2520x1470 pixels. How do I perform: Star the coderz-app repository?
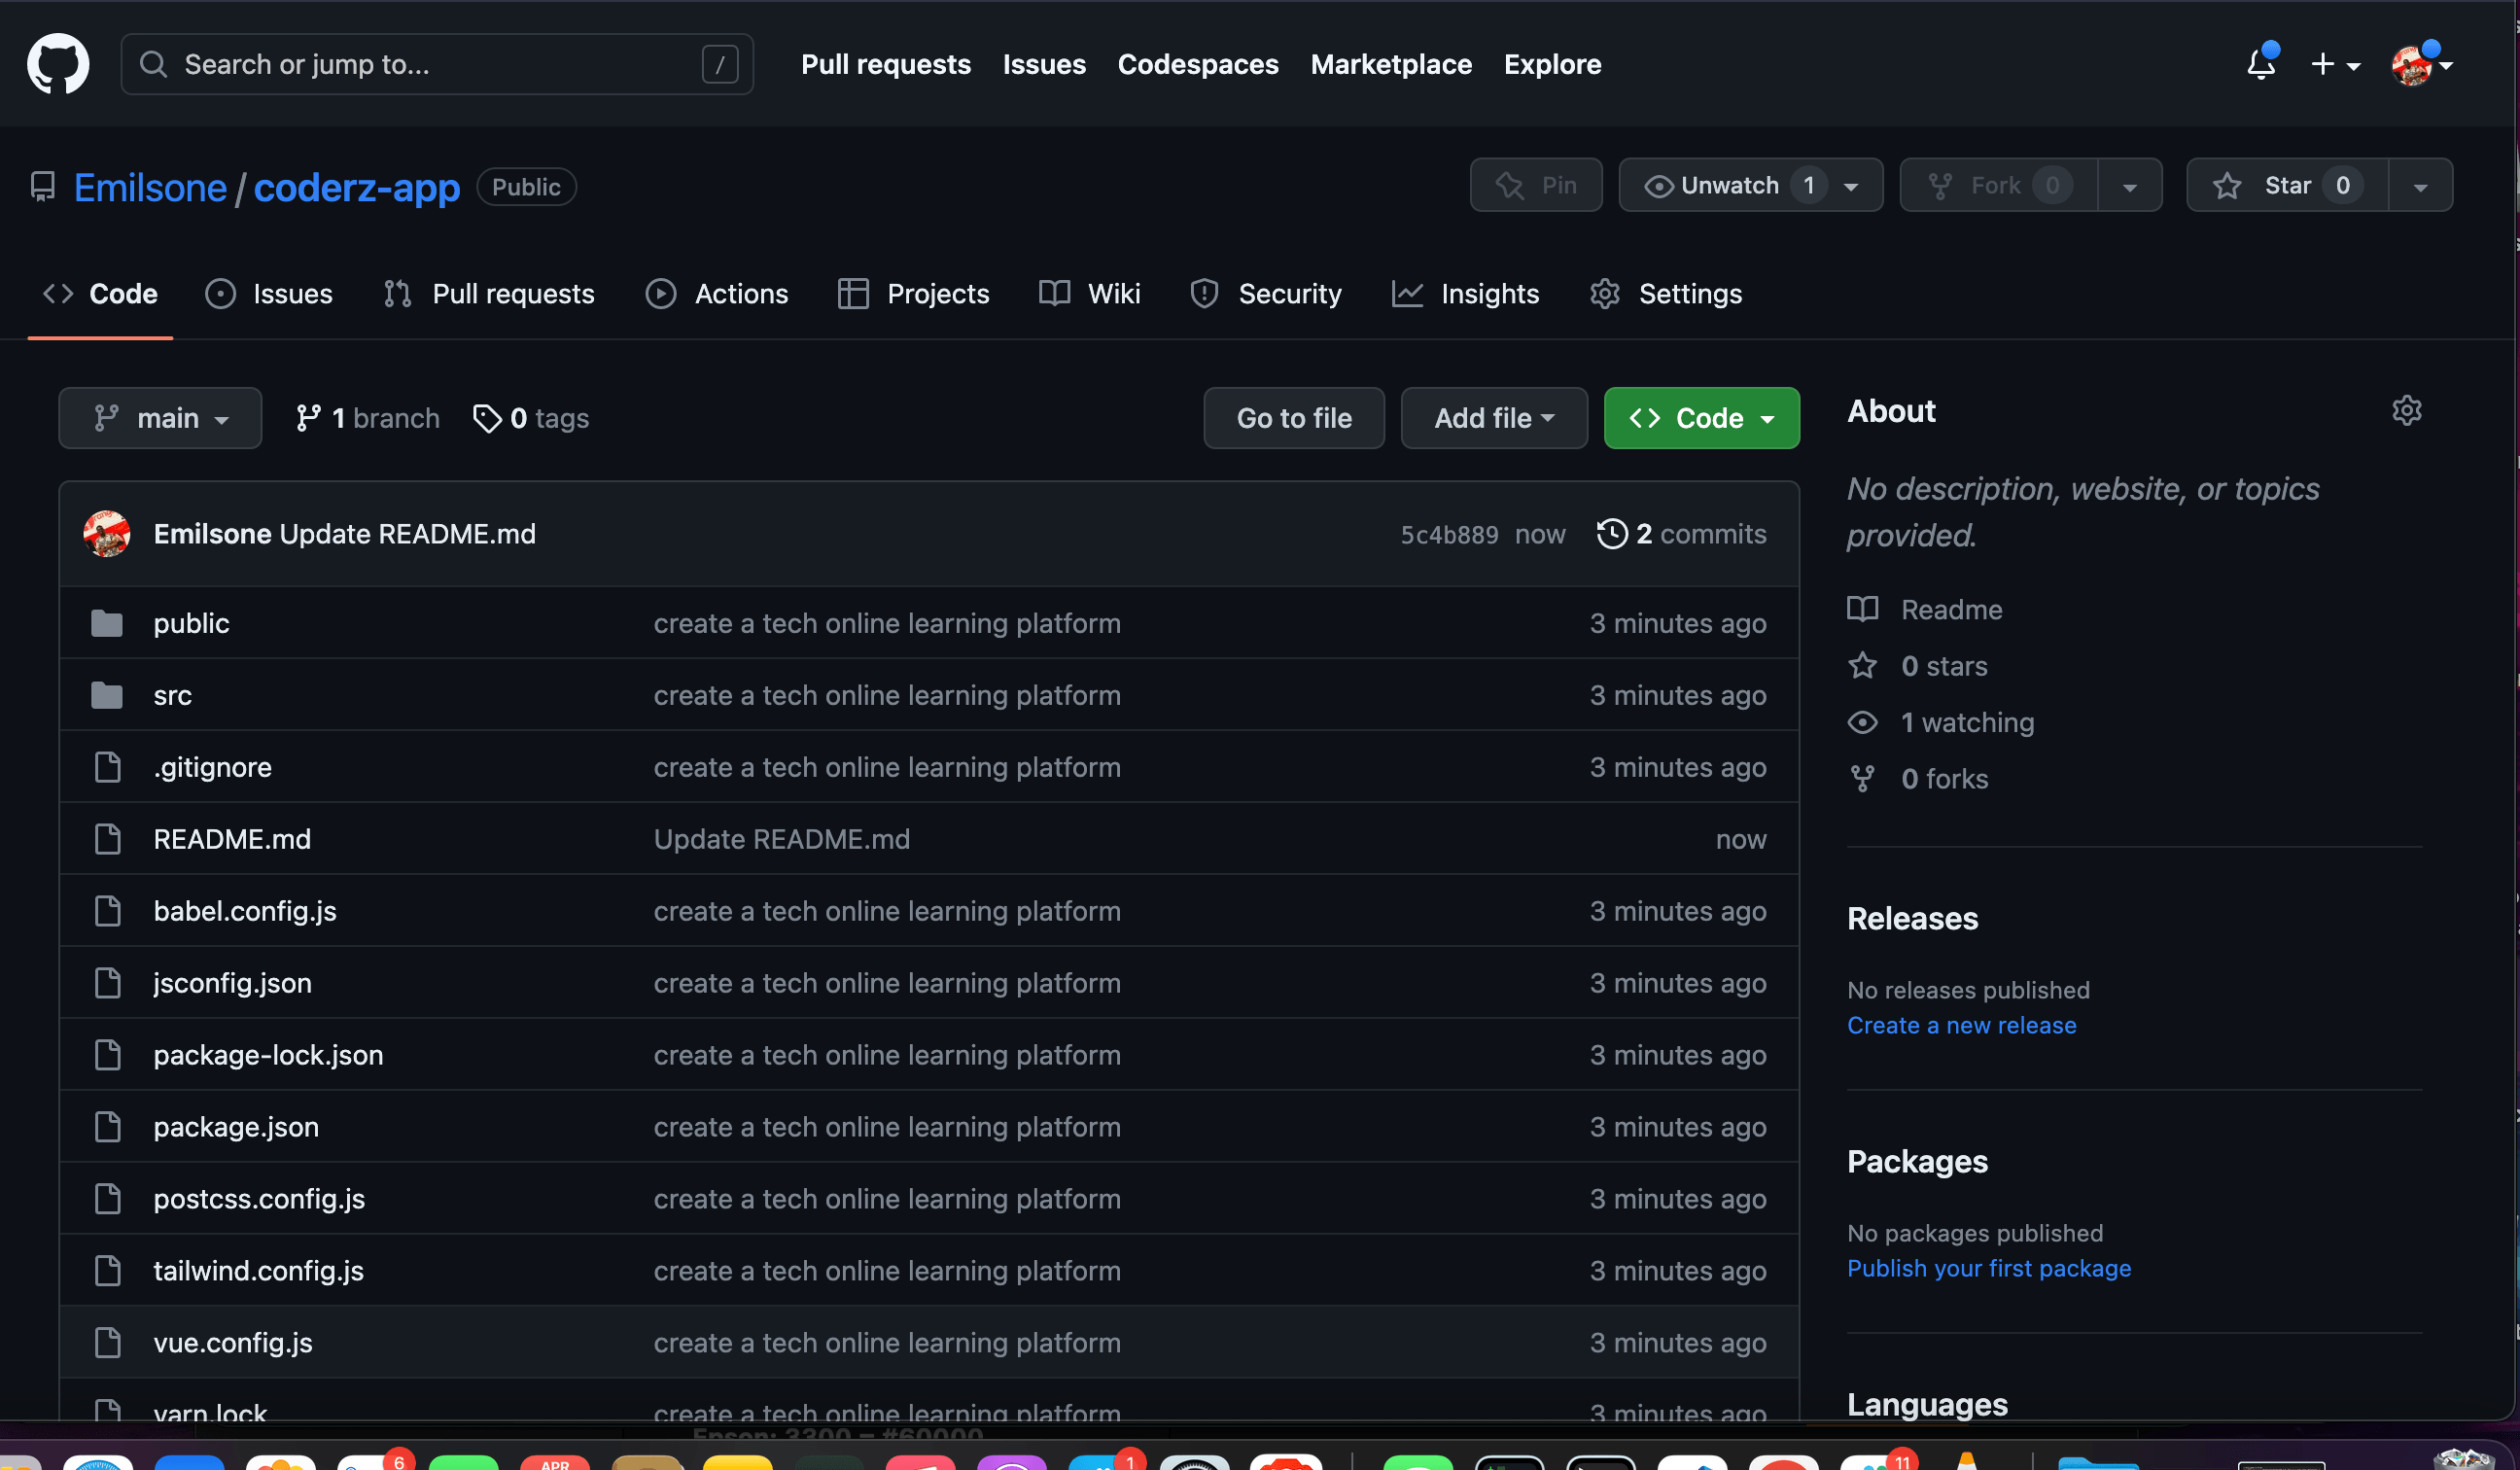pos(2287,186)
